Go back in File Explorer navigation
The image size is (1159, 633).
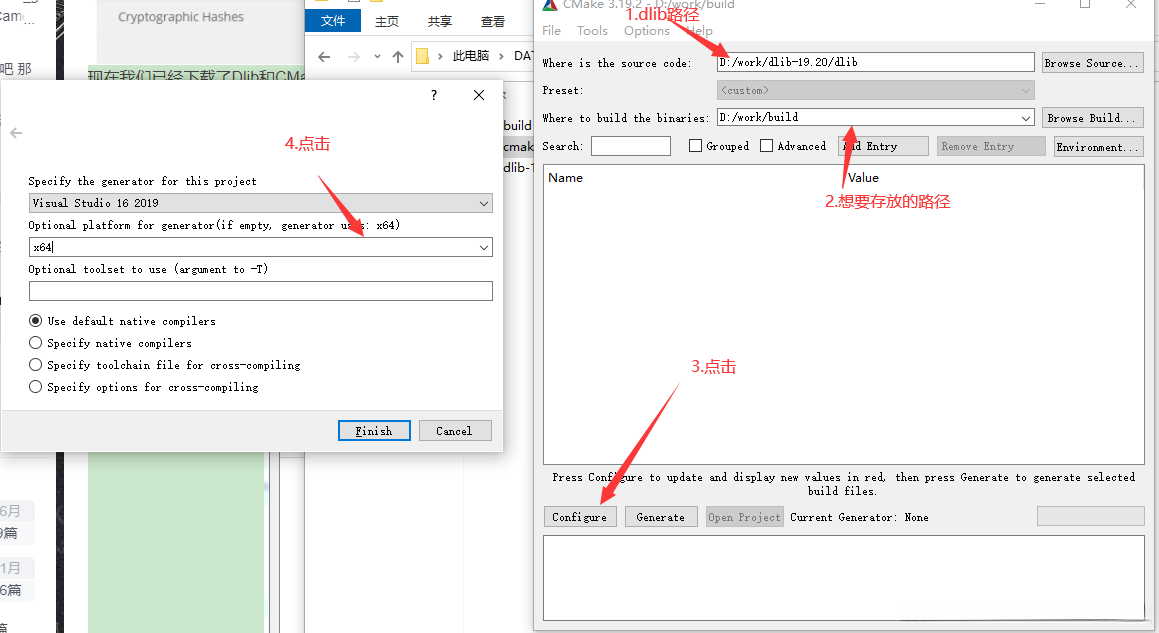point(324,56)
